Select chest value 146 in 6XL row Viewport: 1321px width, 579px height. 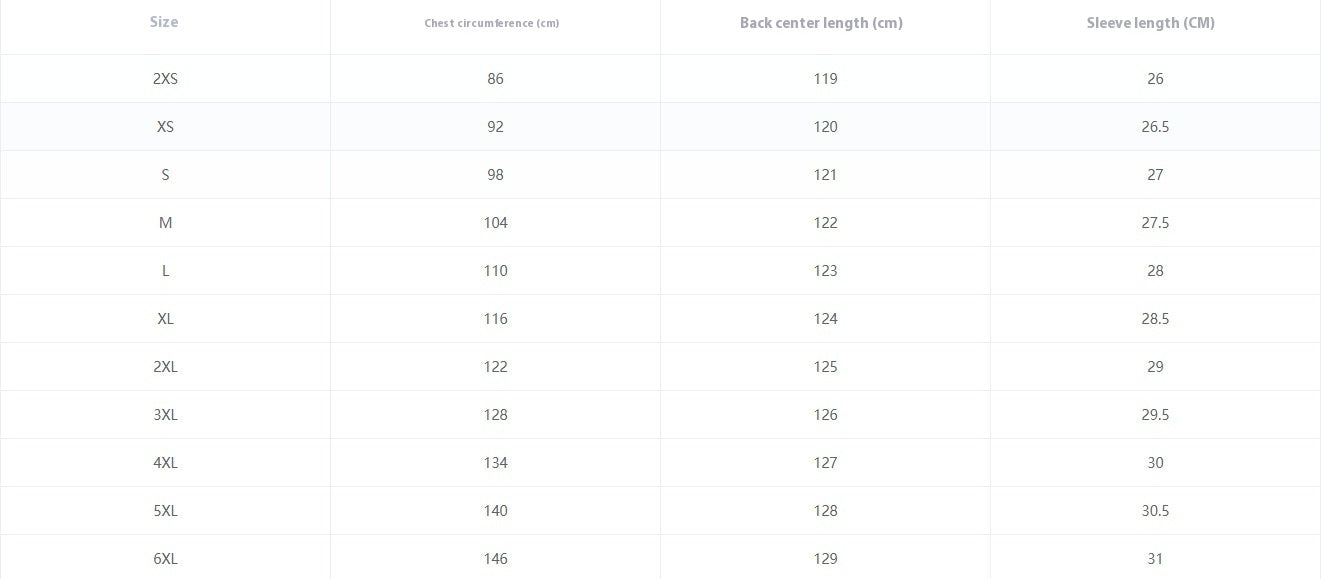tap(495, 559)
